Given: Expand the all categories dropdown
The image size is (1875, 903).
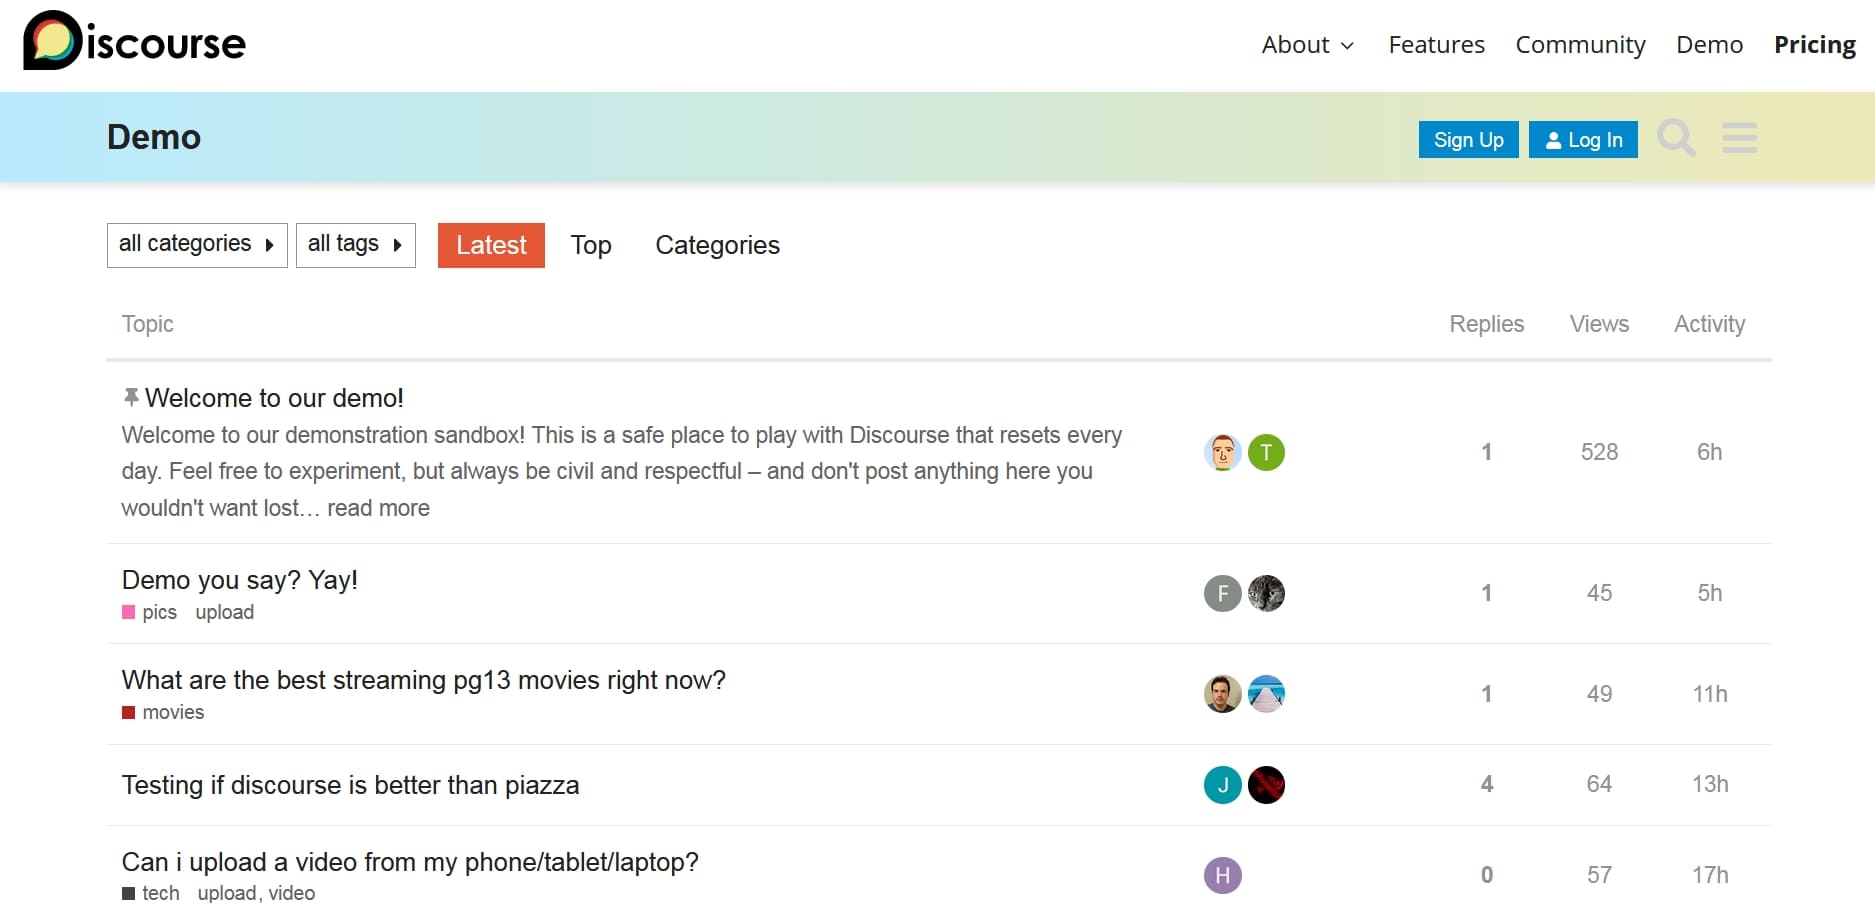Looking at the screenshot, I should click(197, 245).
